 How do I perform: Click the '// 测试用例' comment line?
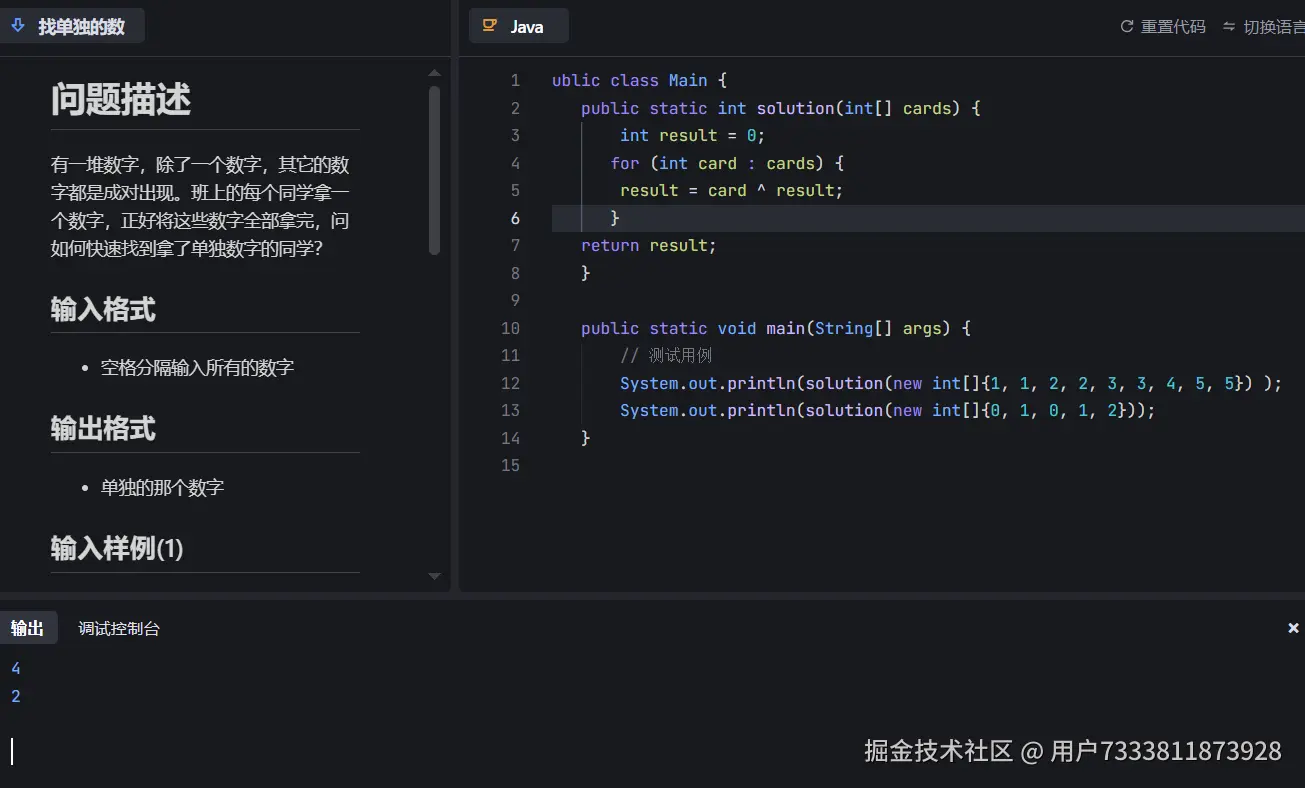(x=666, y=355)
